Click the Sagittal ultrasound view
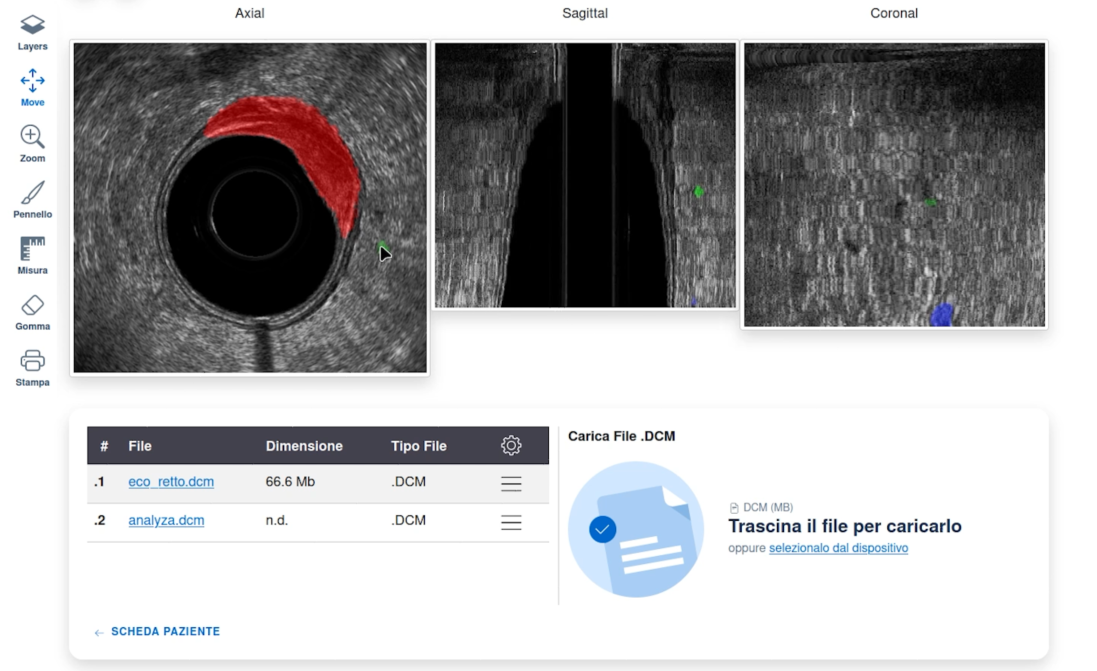Screen dimensions: 1097x671 (x=585, y=175)
